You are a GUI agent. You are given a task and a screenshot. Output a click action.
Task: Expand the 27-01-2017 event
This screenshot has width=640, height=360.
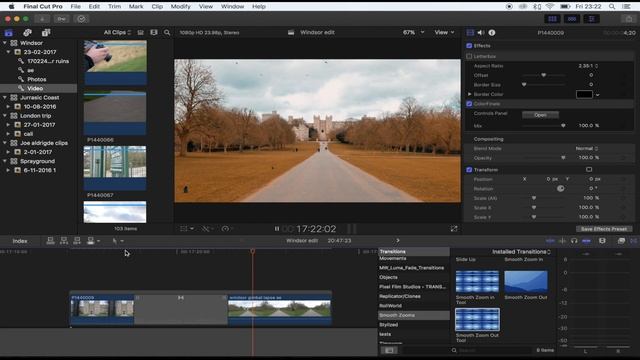tap(8, 125)
